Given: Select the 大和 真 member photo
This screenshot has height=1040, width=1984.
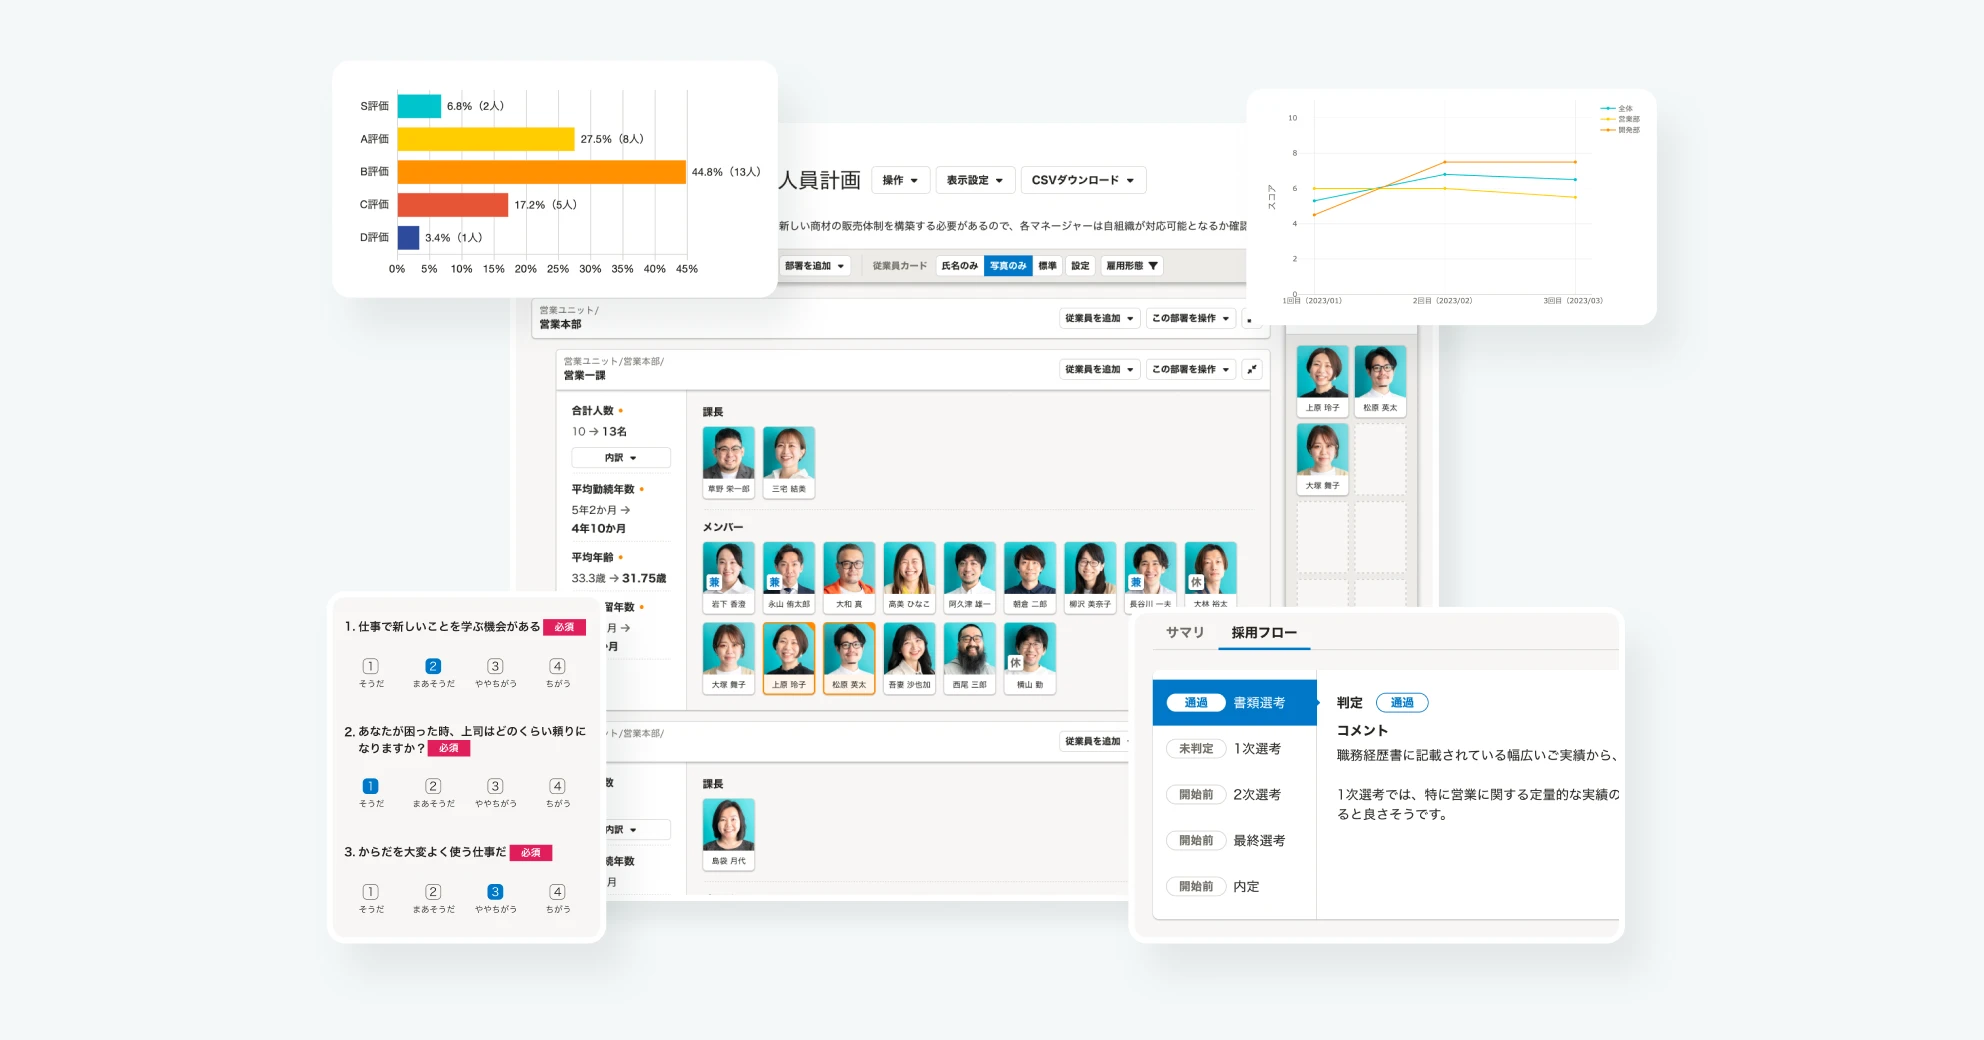Looking at the screenshot, I should tap(849, 577).
